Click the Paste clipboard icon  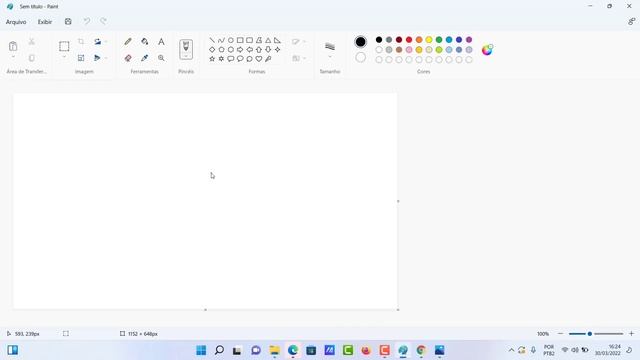[13, 46]
